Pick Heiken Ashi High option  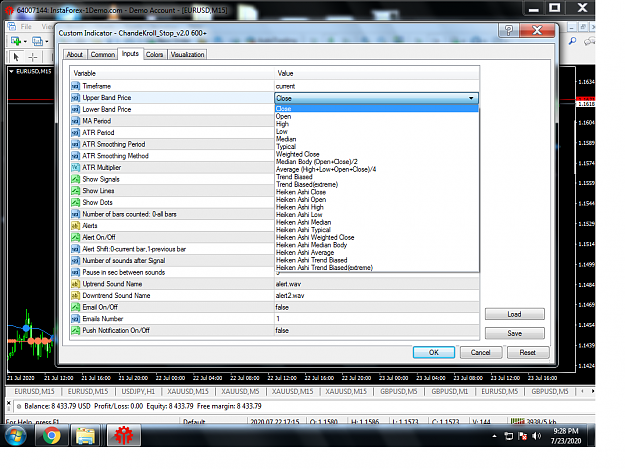point(377,207)
